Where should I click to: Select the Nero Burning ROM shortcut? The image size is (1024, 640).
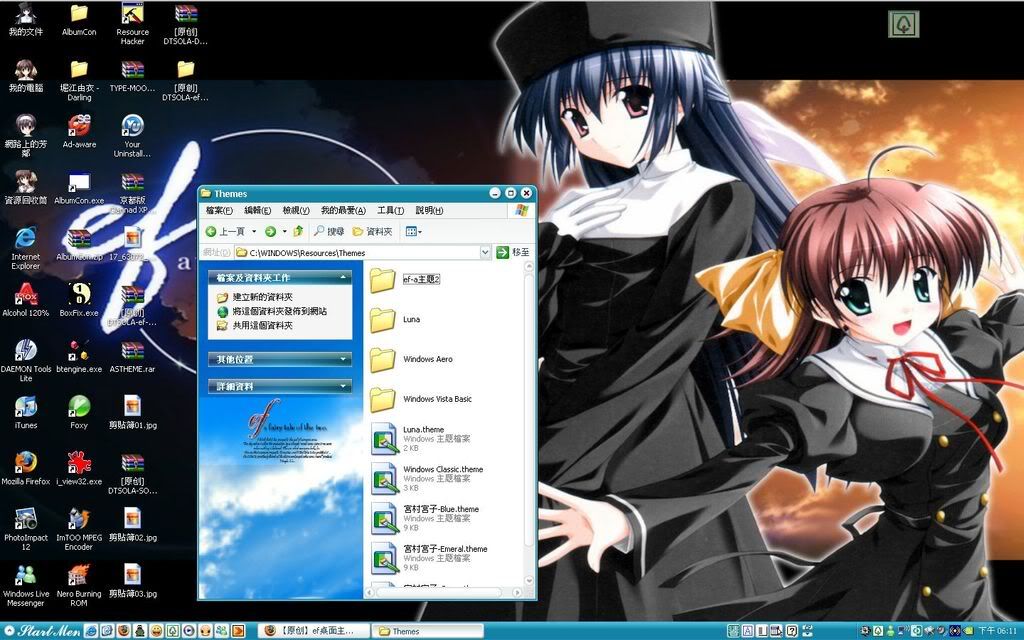(79, 586)
